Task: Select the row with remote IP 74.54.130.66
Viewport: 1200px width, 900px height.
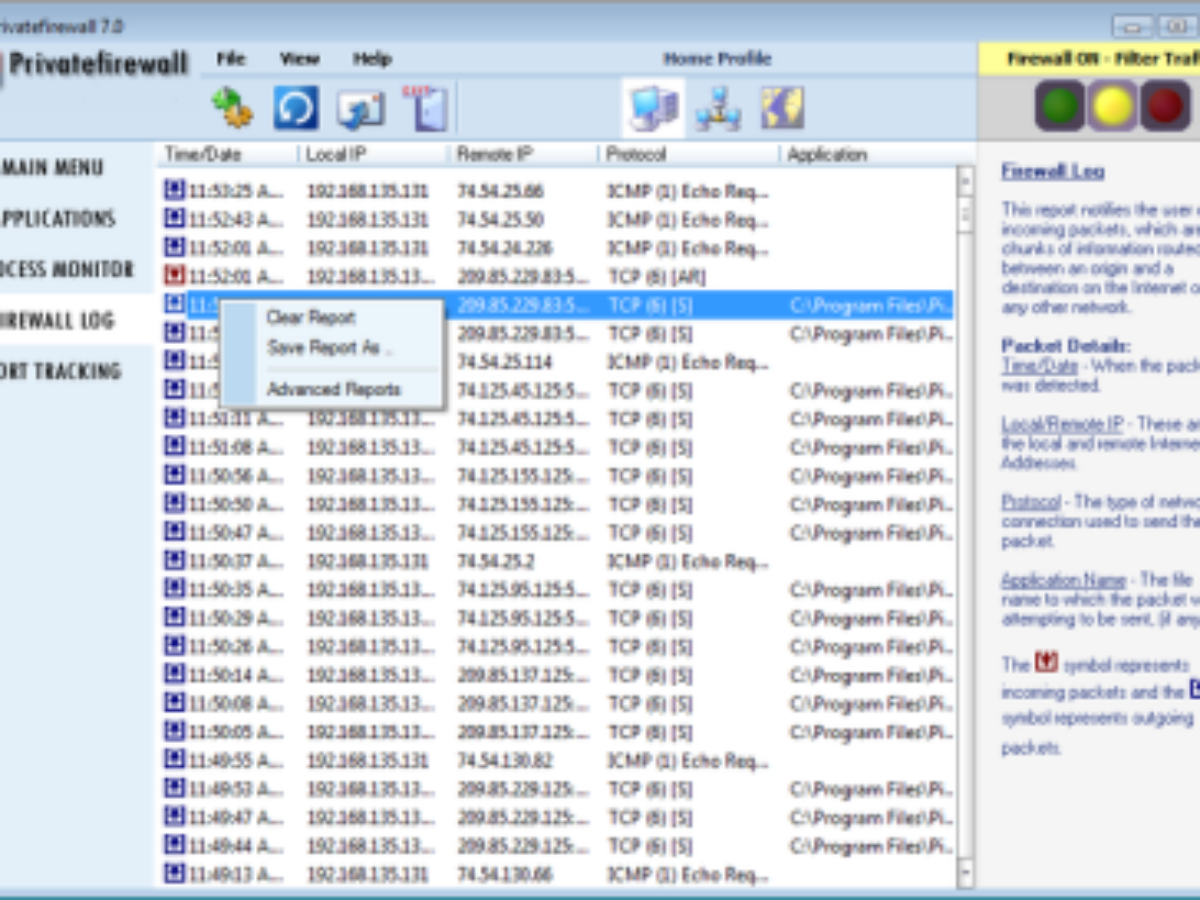Action: pos(556,874)
